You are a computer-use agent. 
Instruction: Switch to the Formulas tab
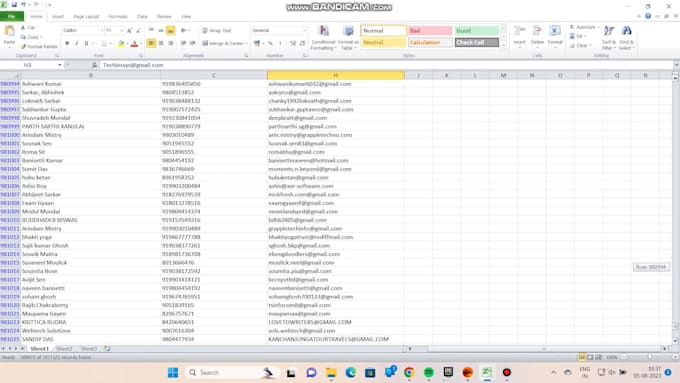(x=118, y=16)
